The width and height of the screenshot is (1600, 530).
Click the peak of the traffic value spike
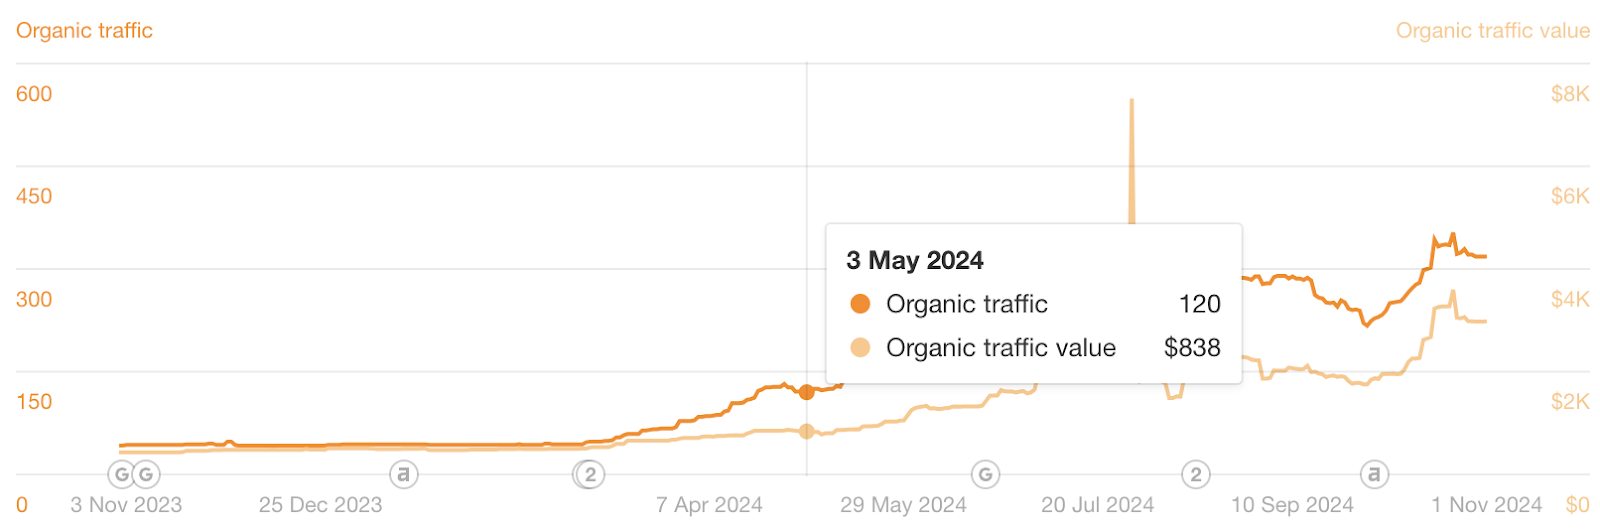pos(1132,101)
